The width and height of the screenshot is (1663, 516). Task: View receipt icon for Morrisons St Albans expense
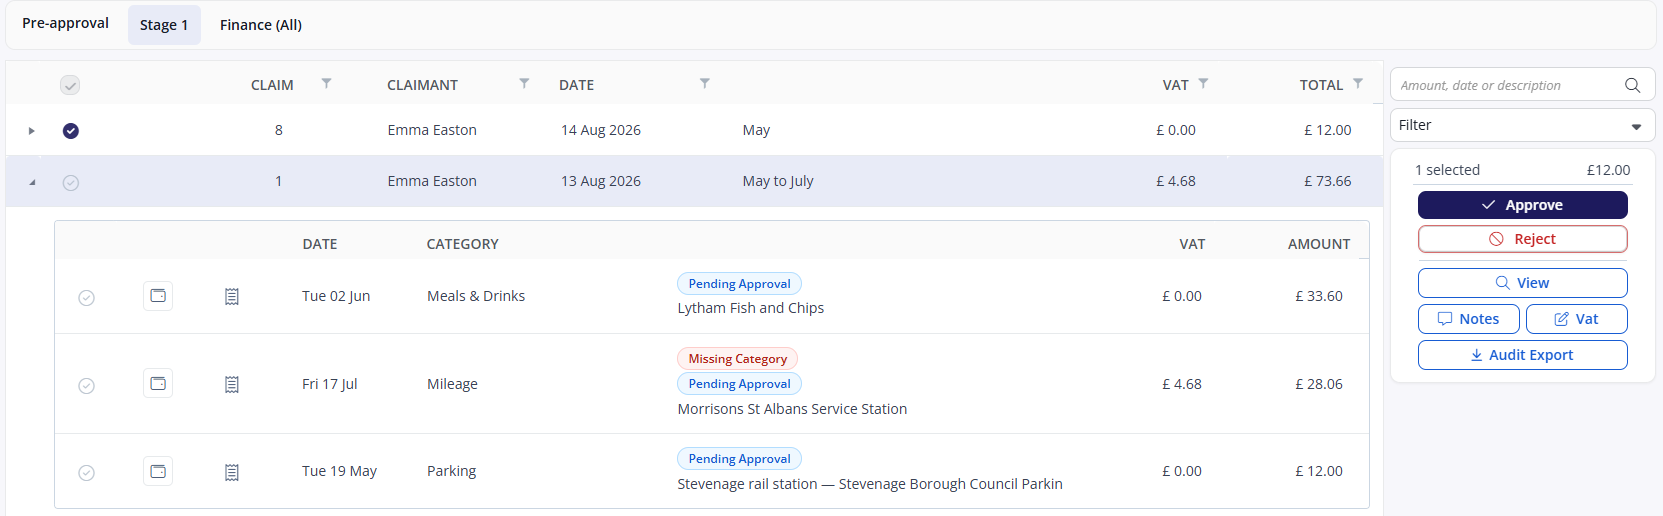pyautogui.click(x=232, y=384)
